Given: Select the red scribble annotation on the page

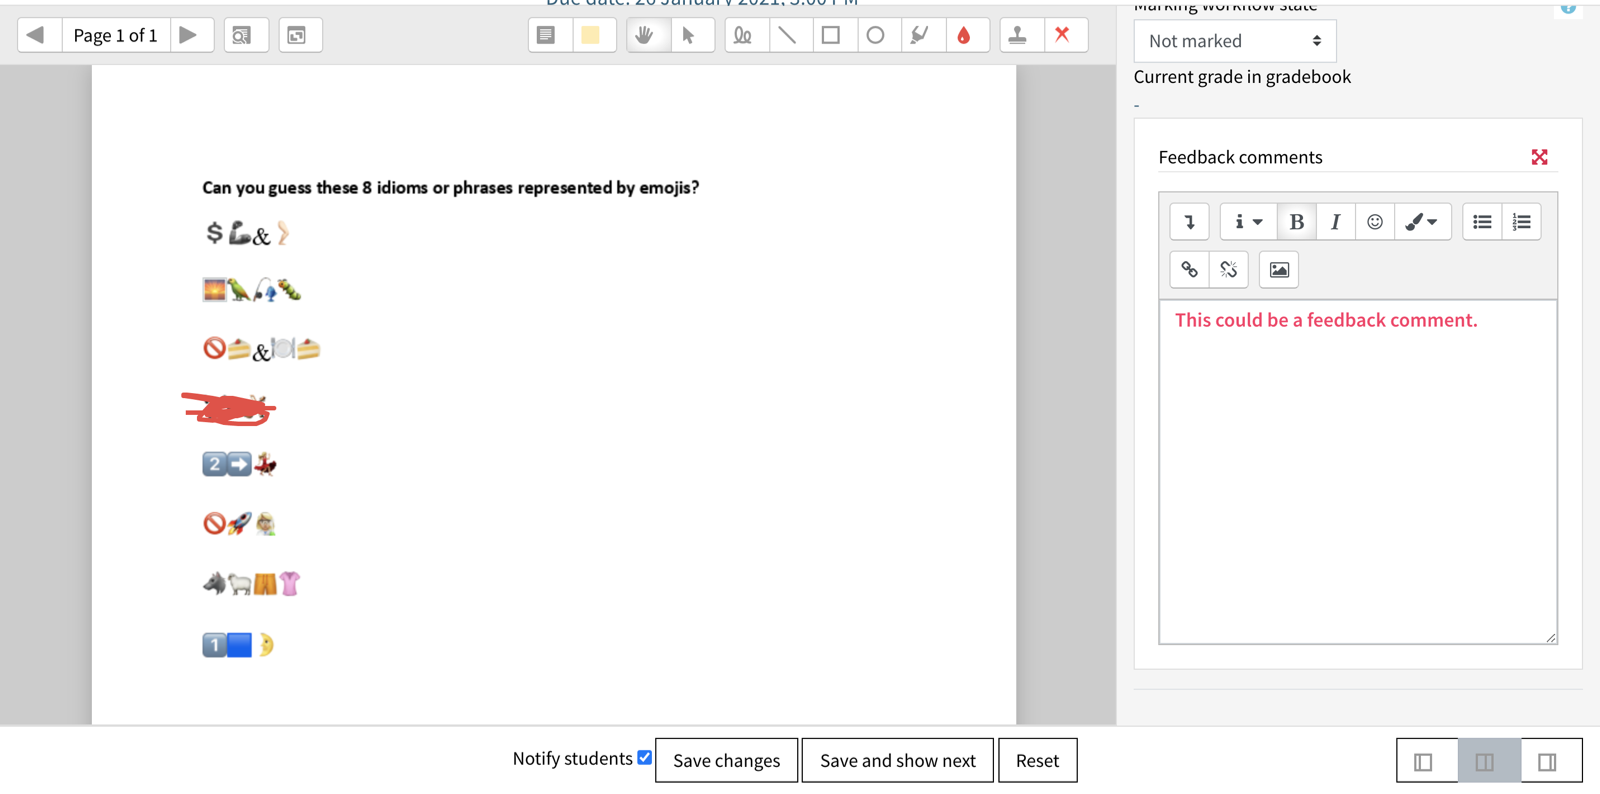Looking at the screenshot, I should pos(229,408).
